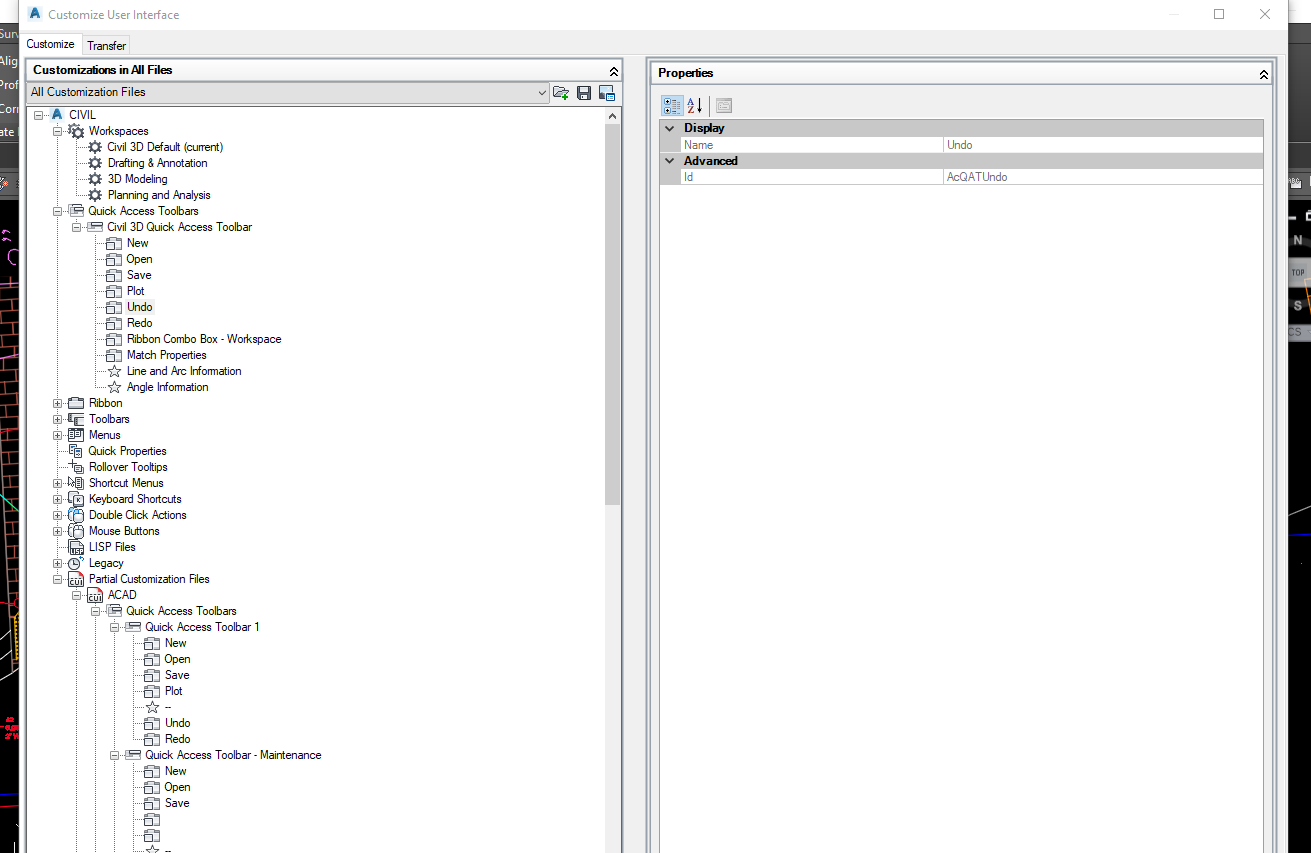
Task: Select the Line and Arc Information star item
Action: pyautogui.click(x=184, y=370)
